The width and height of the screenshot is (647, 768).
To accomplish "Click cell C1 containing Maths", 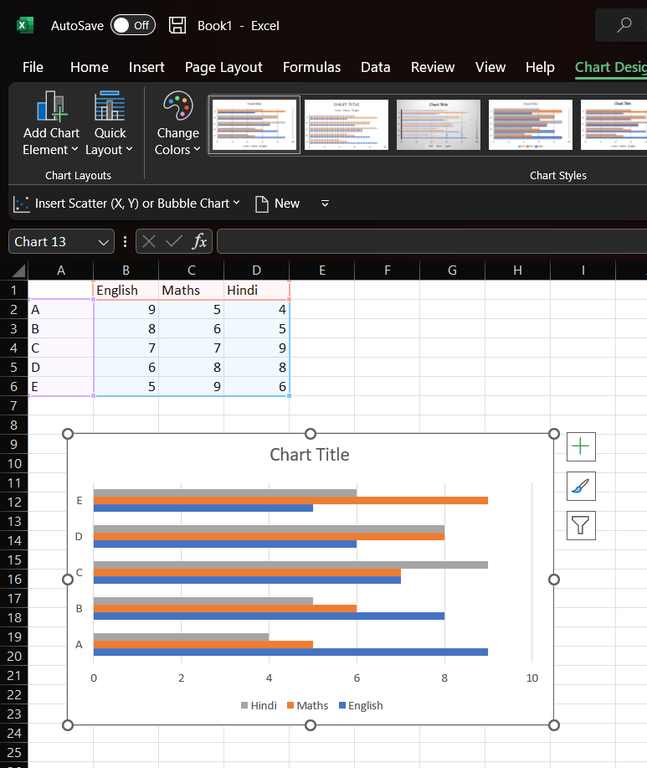I will (191, 290).
